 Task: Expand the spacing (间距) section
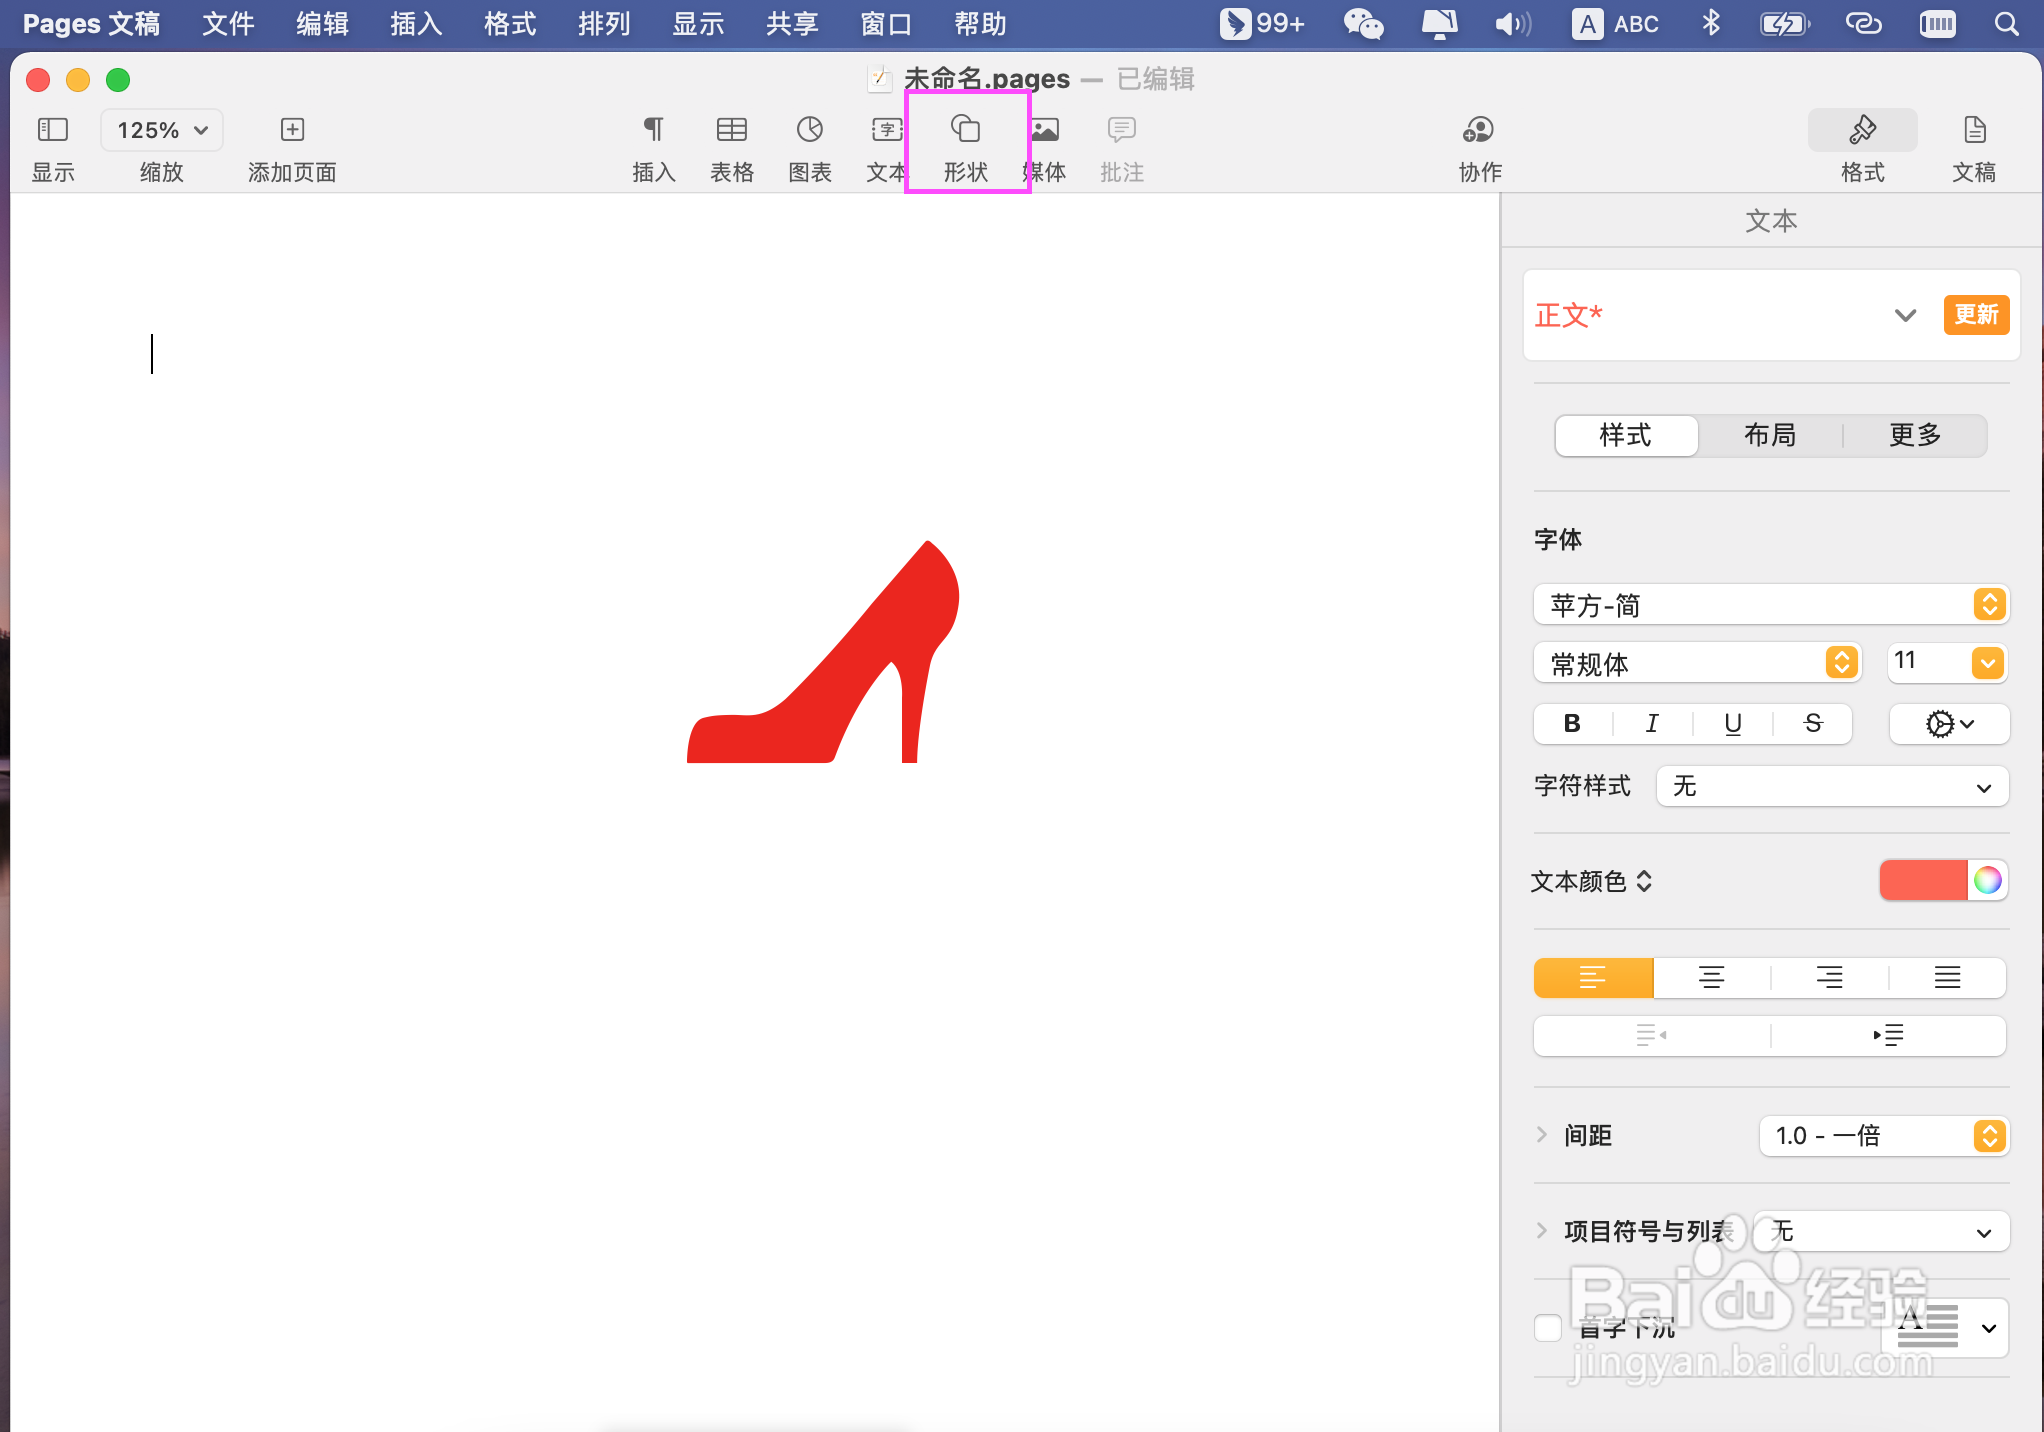[x=1542, y=1135]
